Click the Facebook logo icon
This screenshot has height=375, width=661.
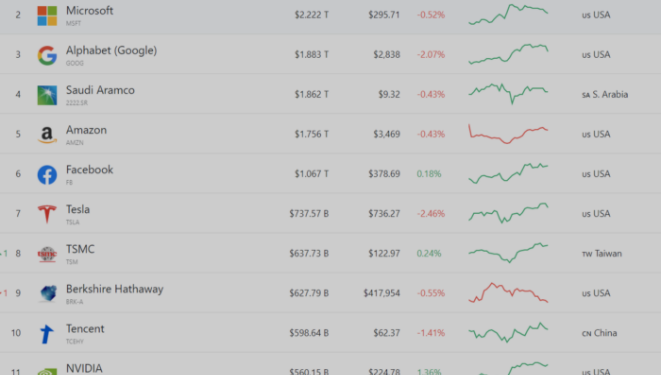(47, 174)
